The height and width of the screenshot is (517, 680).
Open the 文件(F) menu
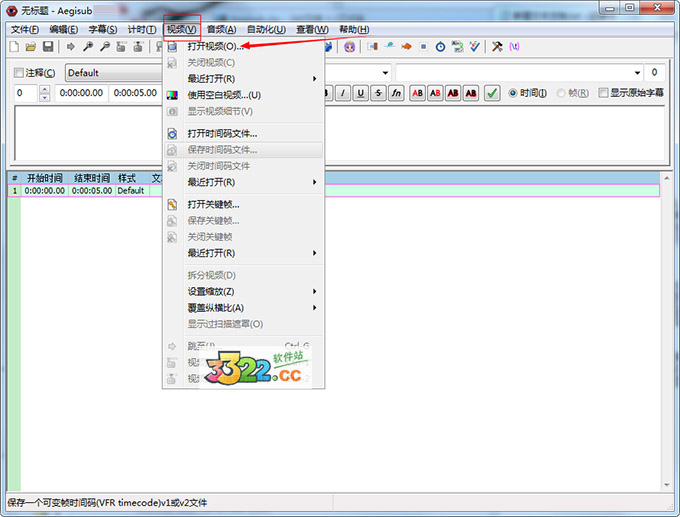tap(25, 29)
